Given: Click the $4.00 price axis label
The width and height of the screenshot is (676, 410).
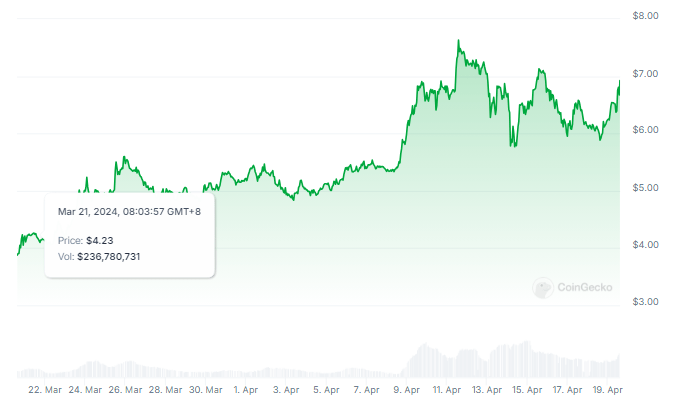Looking at the screenshot, I should [x=645, y=245].
